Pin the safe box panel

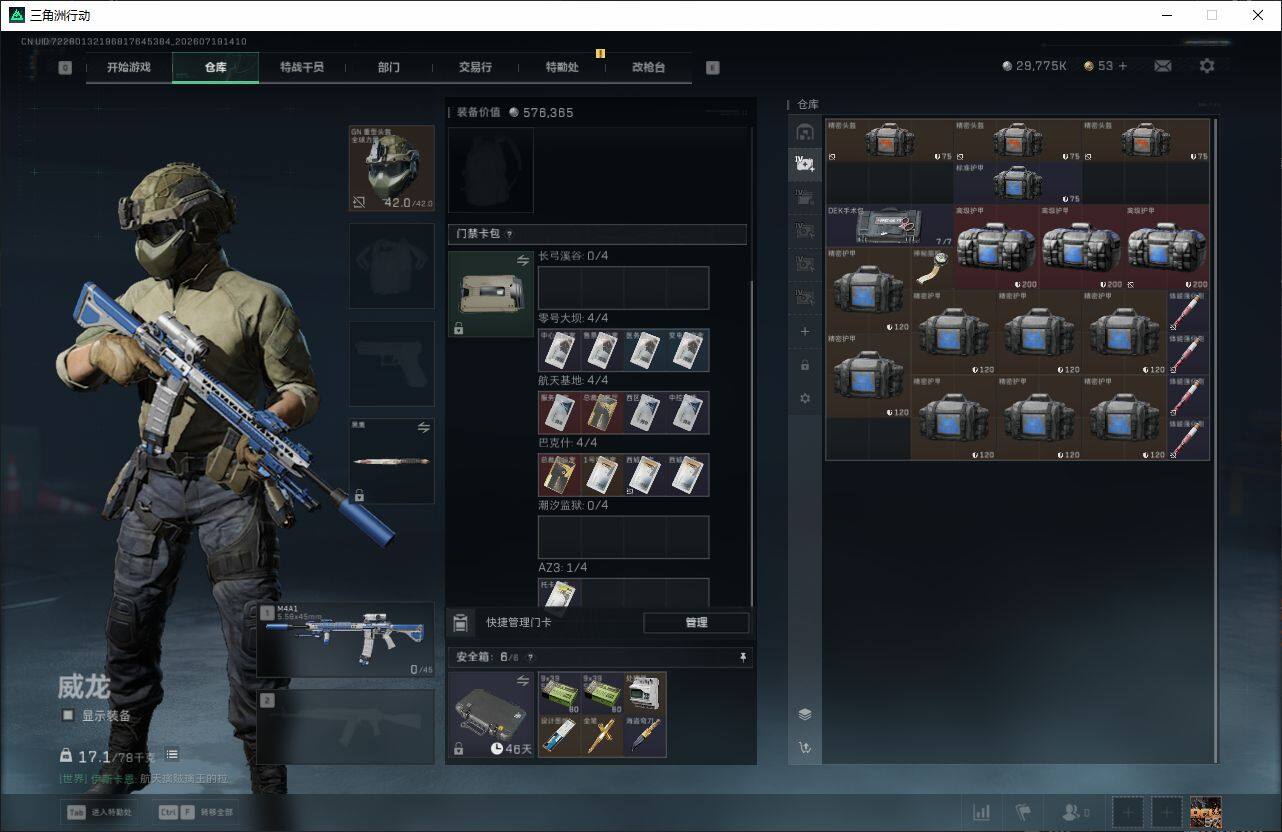tap(742, 657)
